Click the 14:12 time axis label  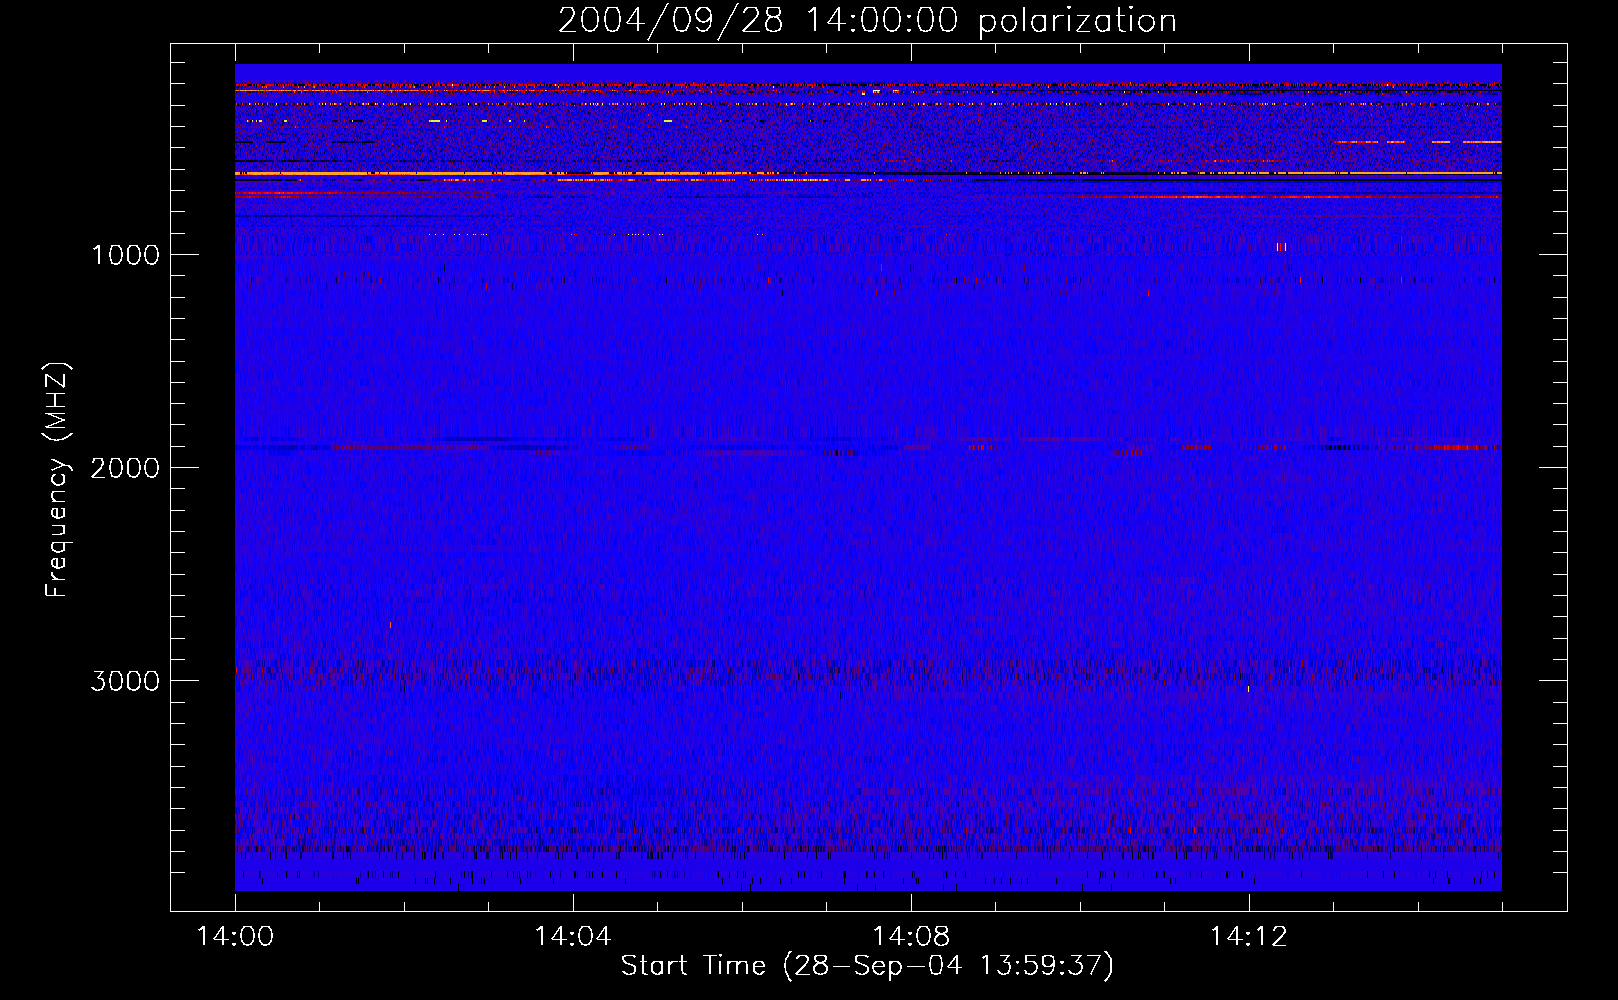click(1248, 937)
